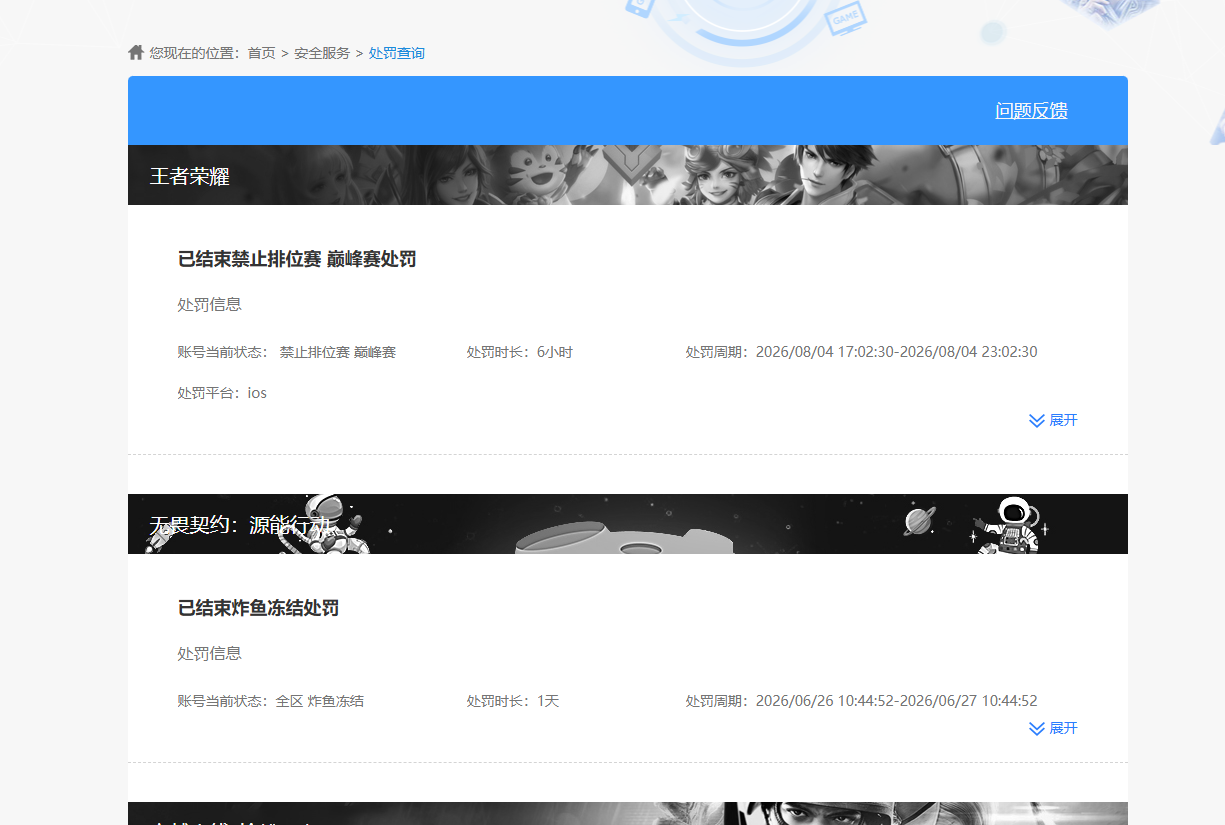The width and height of the screenshot is (1225, 825).
Task: Click the 您现在的位置 breadcrumb label
Action: tap(194, 53)
